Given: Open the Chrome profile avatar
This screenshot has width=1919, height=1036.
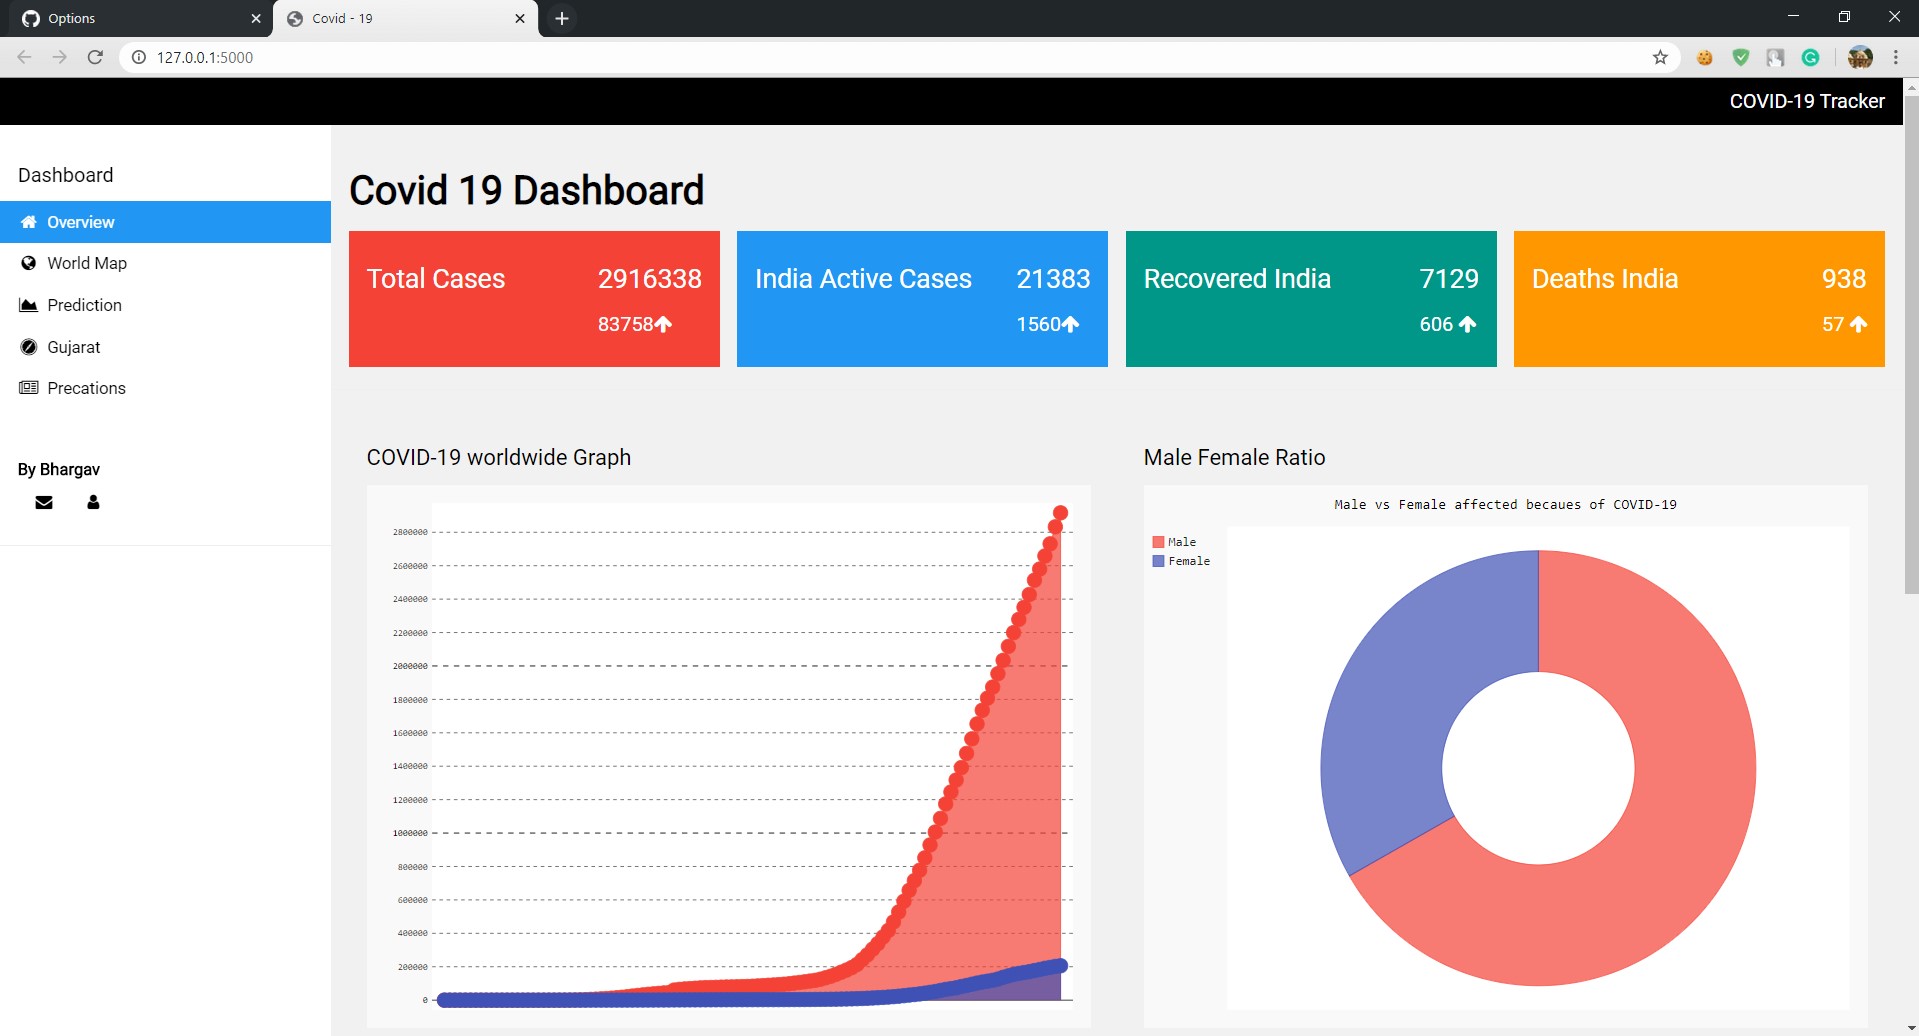Looking at the screenshot, I should (x=1860, y=57).
